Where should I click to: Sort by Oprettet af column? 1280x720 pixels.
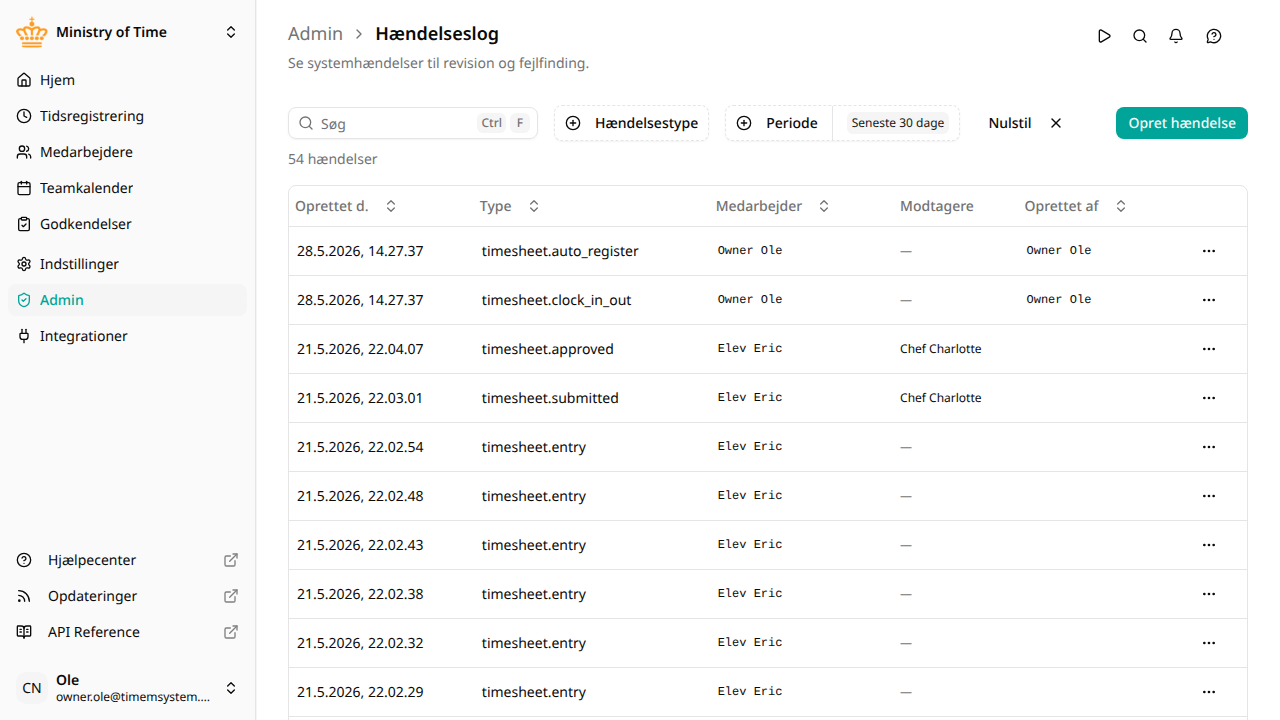point(1075,206)
